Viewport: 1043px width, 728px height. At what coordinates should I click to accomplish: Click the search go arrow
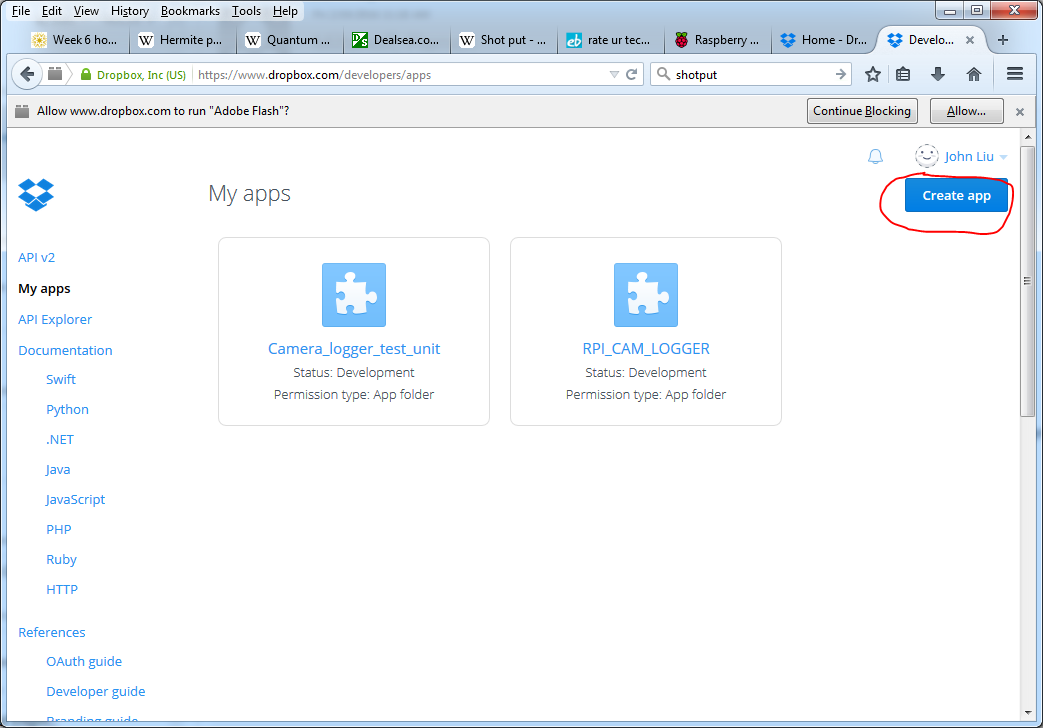[841, 74]
